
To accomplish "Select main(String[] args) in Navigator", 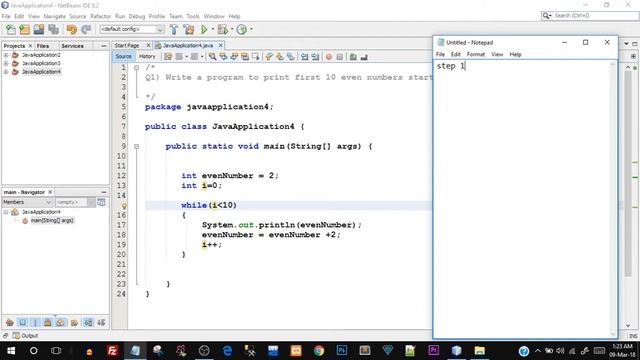I will [x=52, y=220].
